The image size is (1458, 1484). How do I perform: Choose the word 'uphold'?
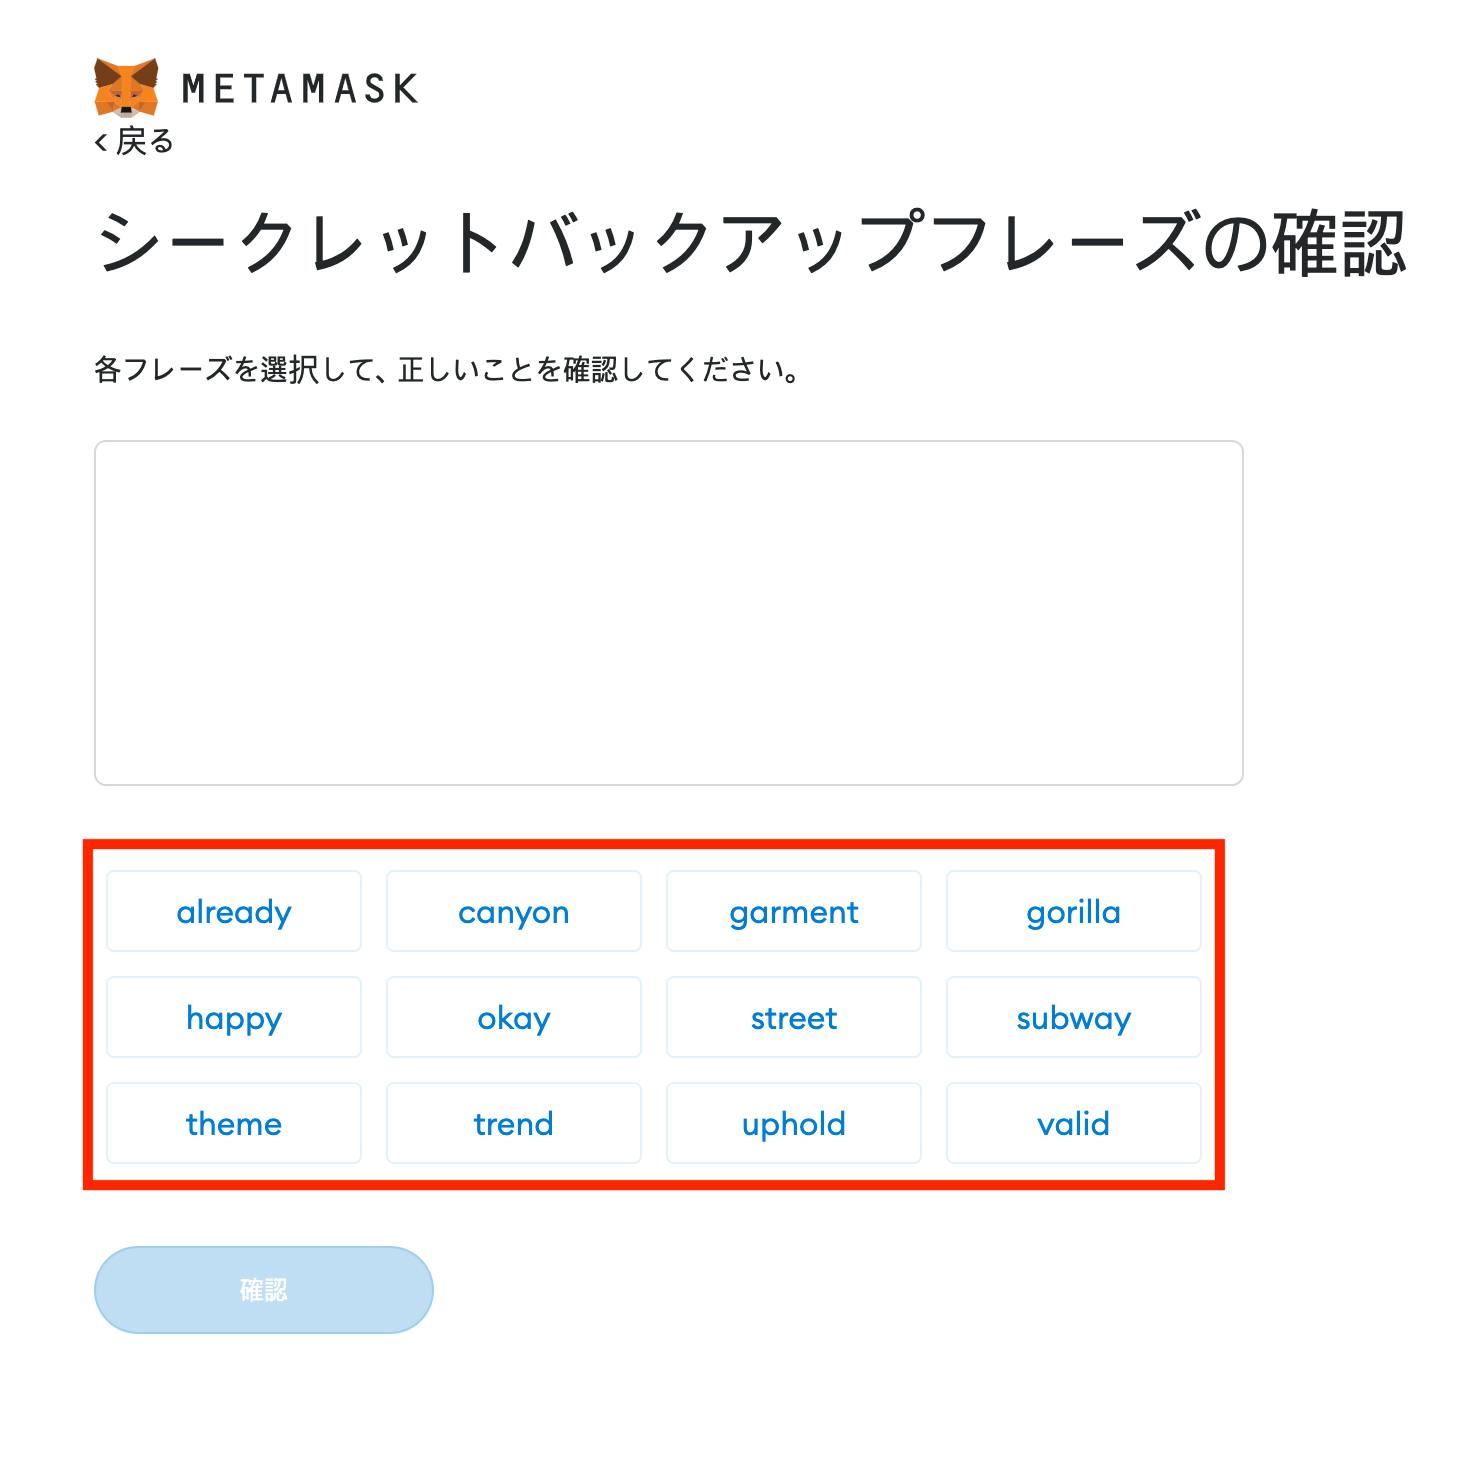794,1123
